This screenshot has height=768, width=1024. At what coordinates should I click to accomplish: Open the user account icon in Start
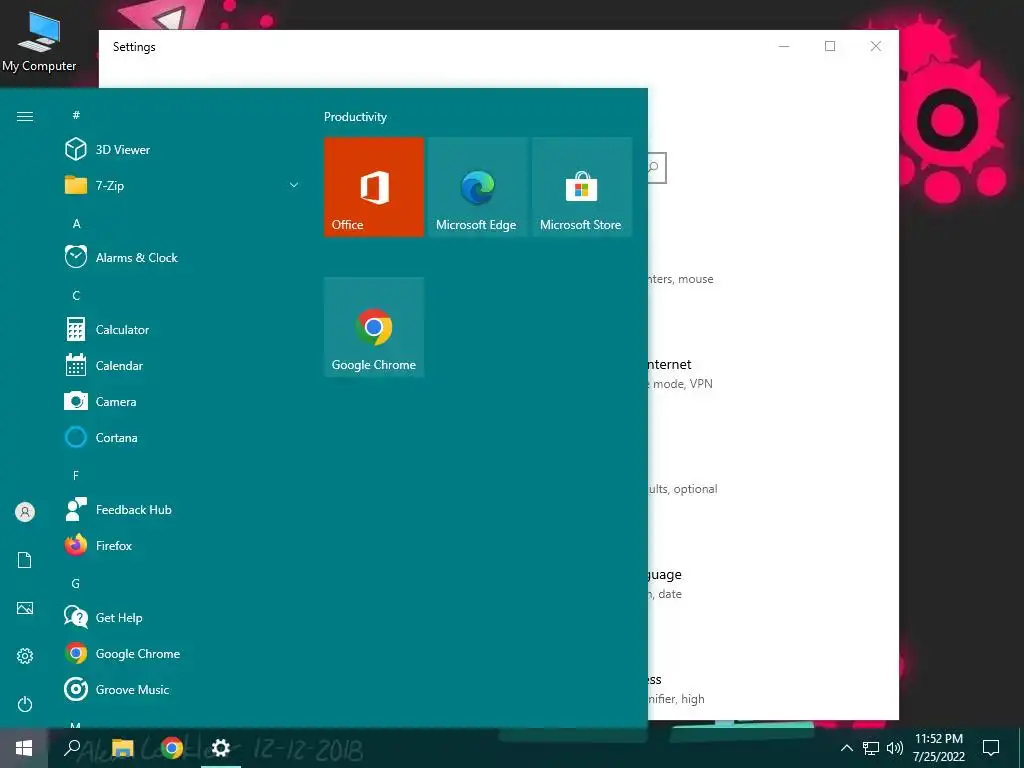coord(25,512)
